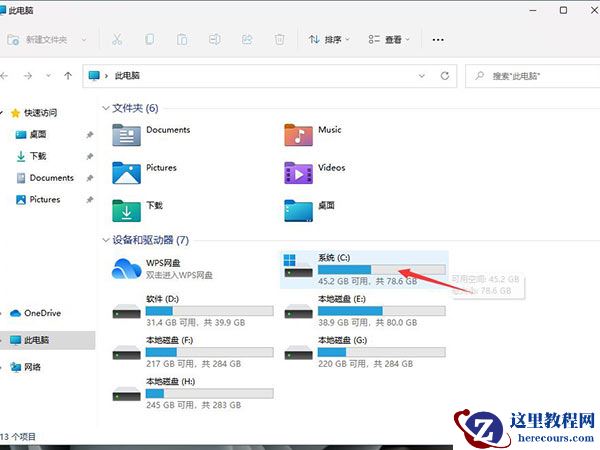Go back with the left arrow button

tap(4, 76)
